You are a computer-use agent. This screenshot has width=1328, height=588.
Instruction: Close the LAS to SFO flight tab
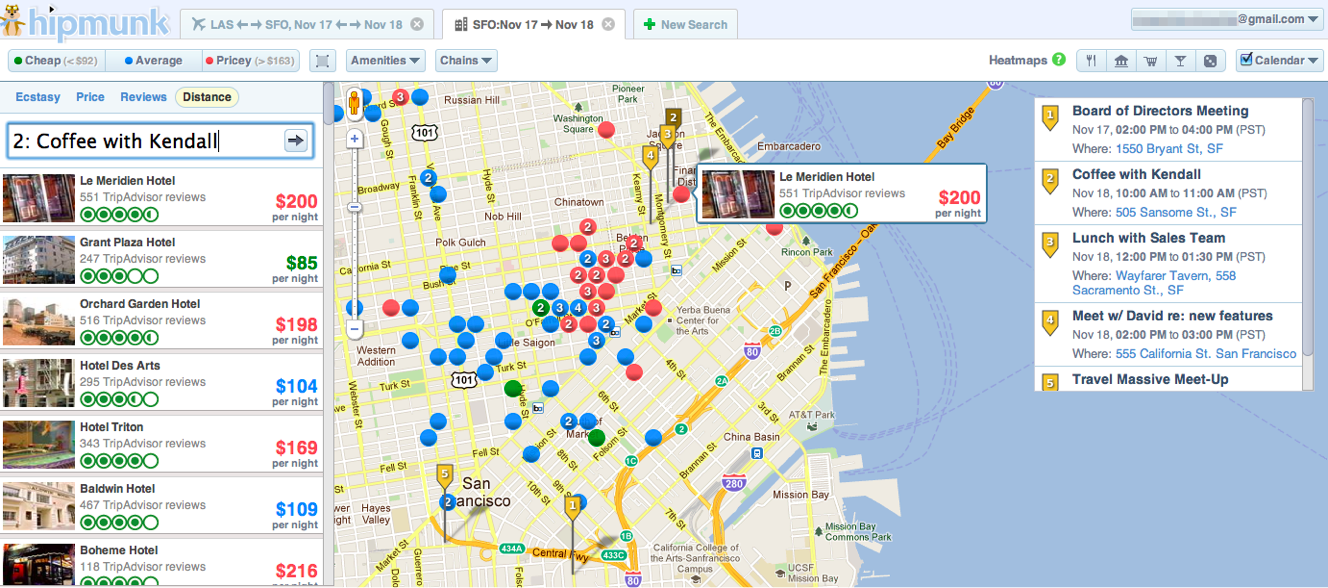[x=417, y=24]
